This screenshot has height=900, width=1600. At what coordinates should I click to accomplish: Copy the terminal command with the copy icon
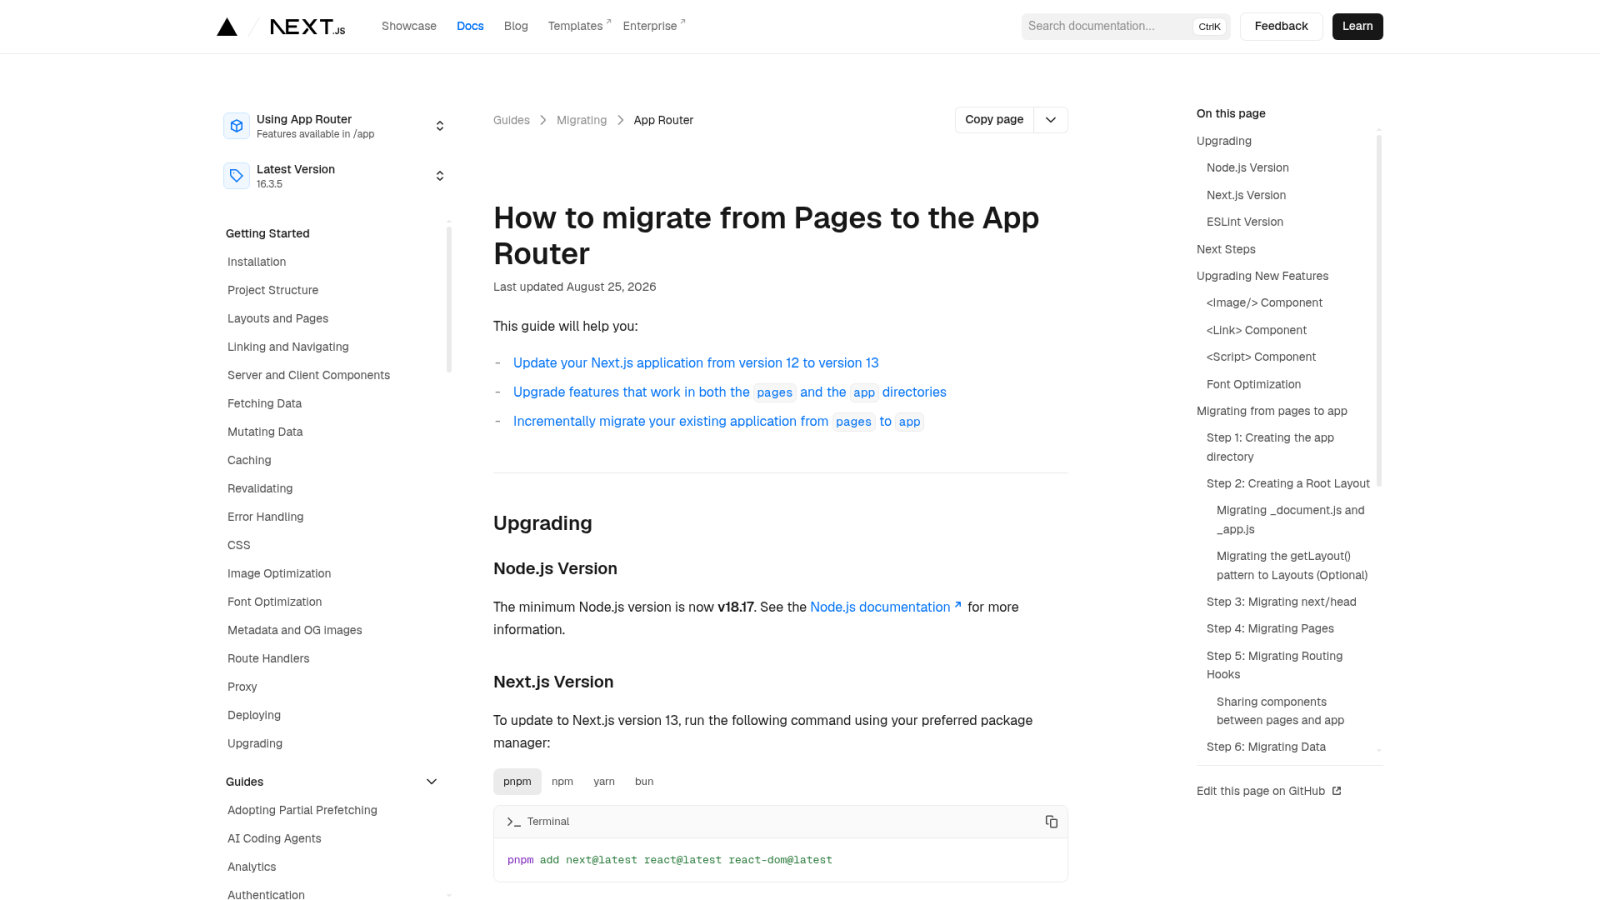(x=1051, y=822)
